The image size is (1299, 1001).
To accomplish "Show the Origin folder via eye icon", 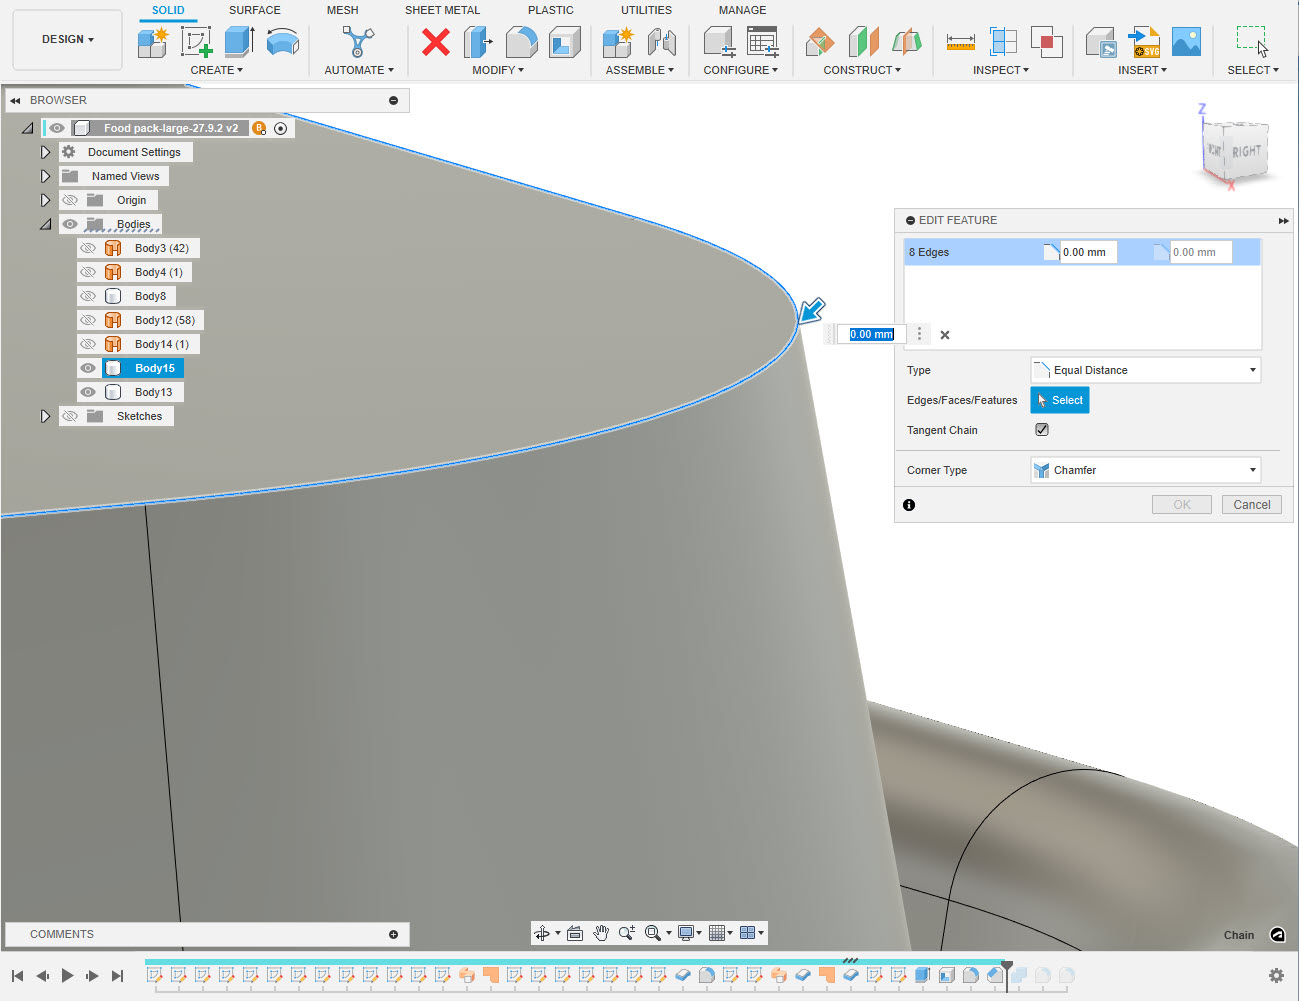I will pos(70,200).
